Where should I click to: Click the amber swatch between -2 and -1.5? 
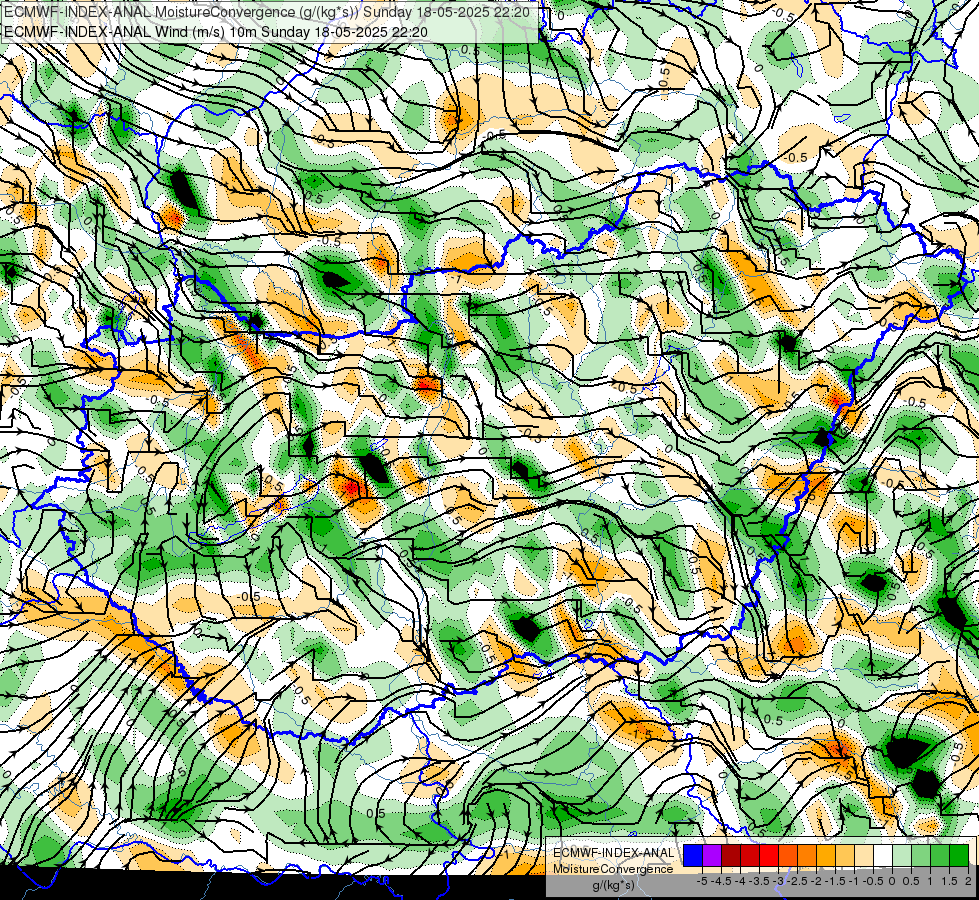click(826, 855)
